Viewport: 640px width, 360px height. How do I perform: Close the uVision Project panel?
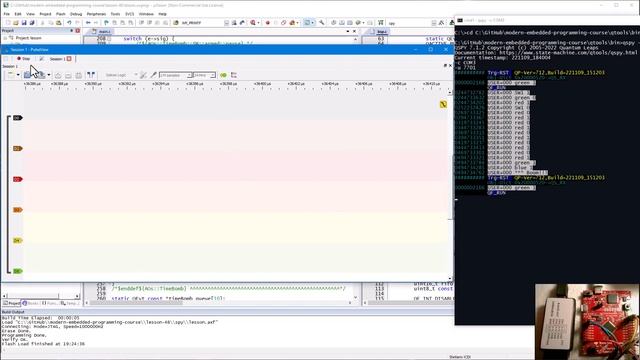[78, 31]
